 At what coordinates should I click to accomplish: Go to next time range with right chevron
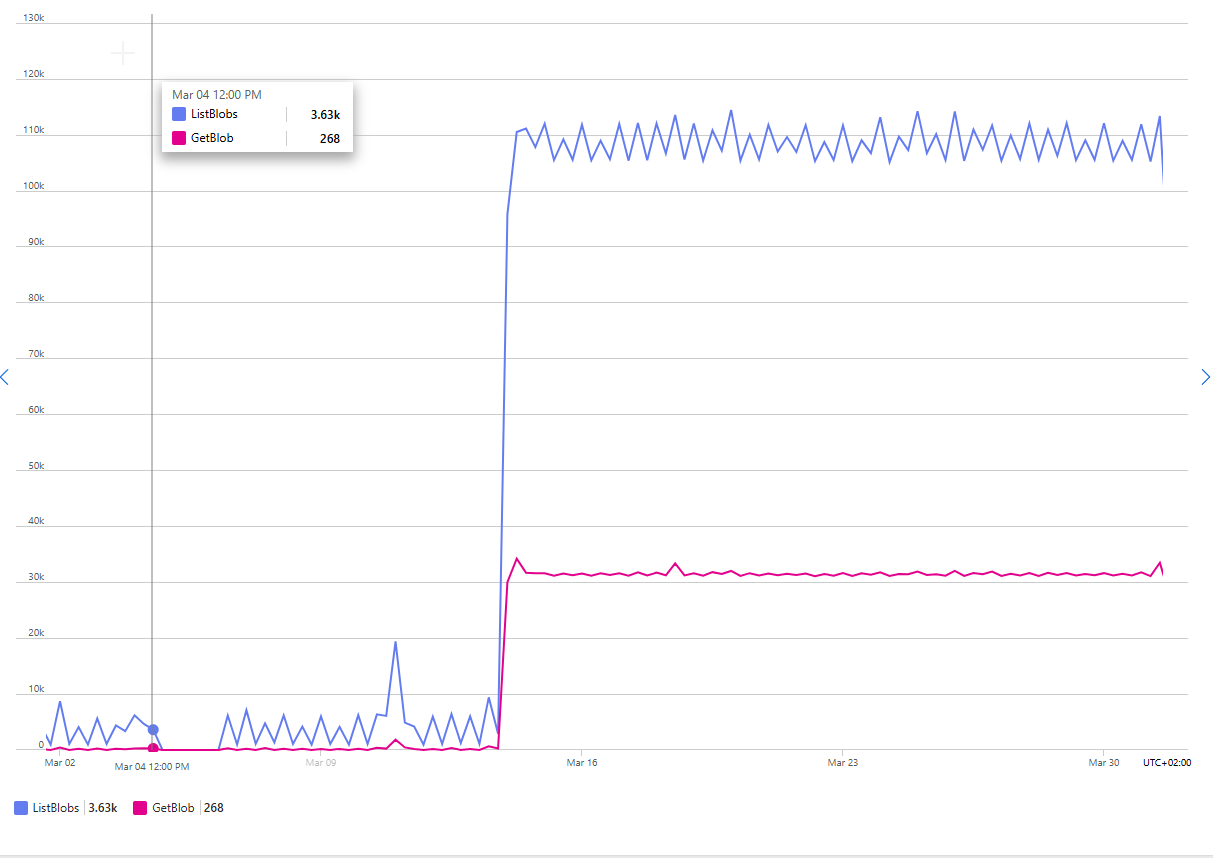click(1205, 377)
